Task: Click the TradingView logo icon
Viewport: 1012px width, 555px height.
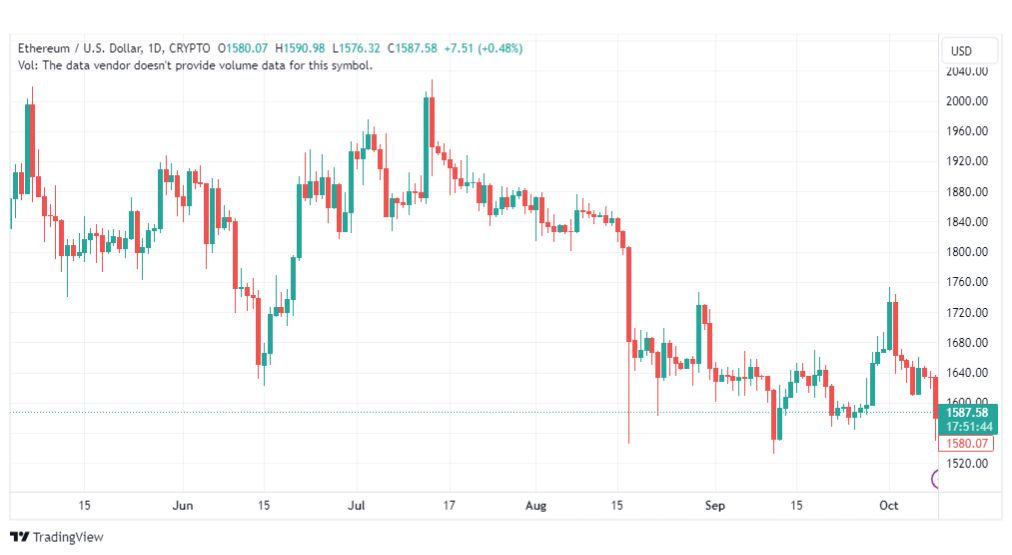Action: click(19, 536)
